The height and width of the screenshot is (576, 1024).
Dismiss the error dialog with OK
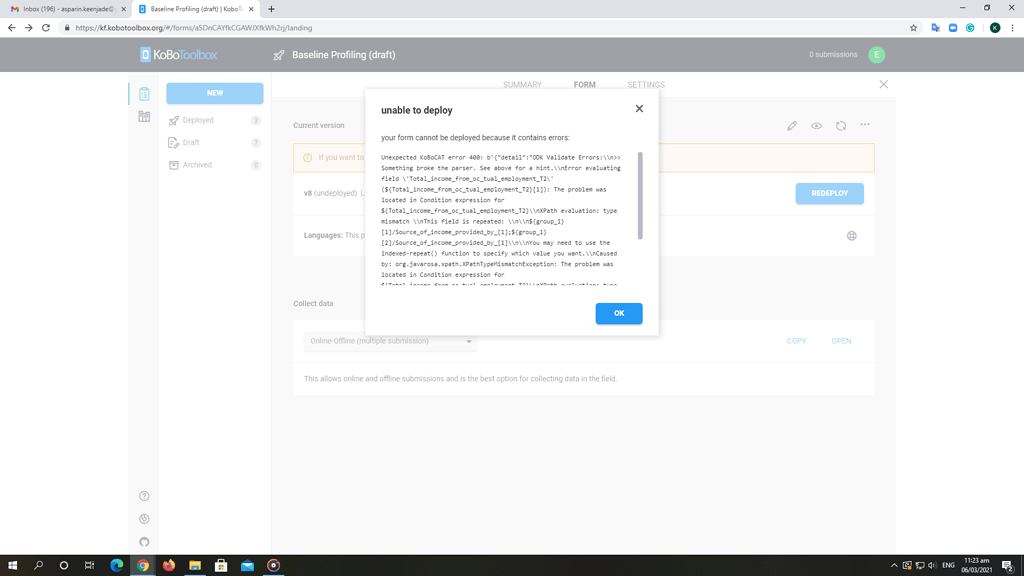tap(618, 313)
